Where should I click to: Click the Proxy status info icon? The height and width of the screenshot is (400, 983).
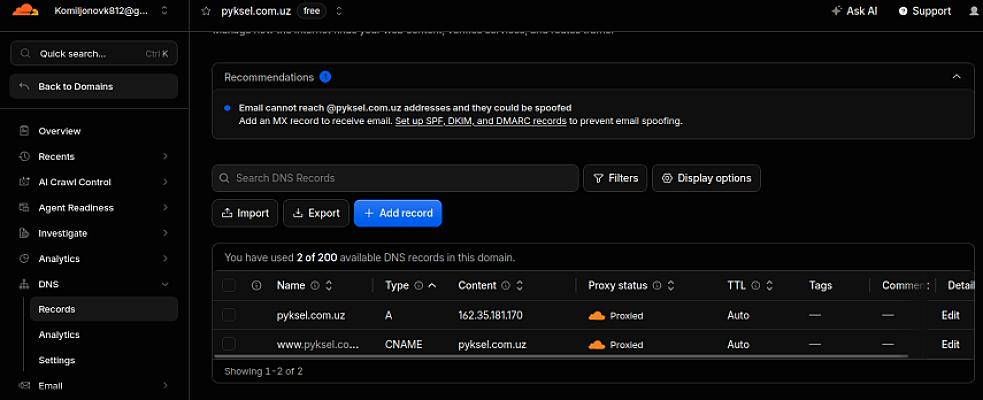(x=656, y=285)
